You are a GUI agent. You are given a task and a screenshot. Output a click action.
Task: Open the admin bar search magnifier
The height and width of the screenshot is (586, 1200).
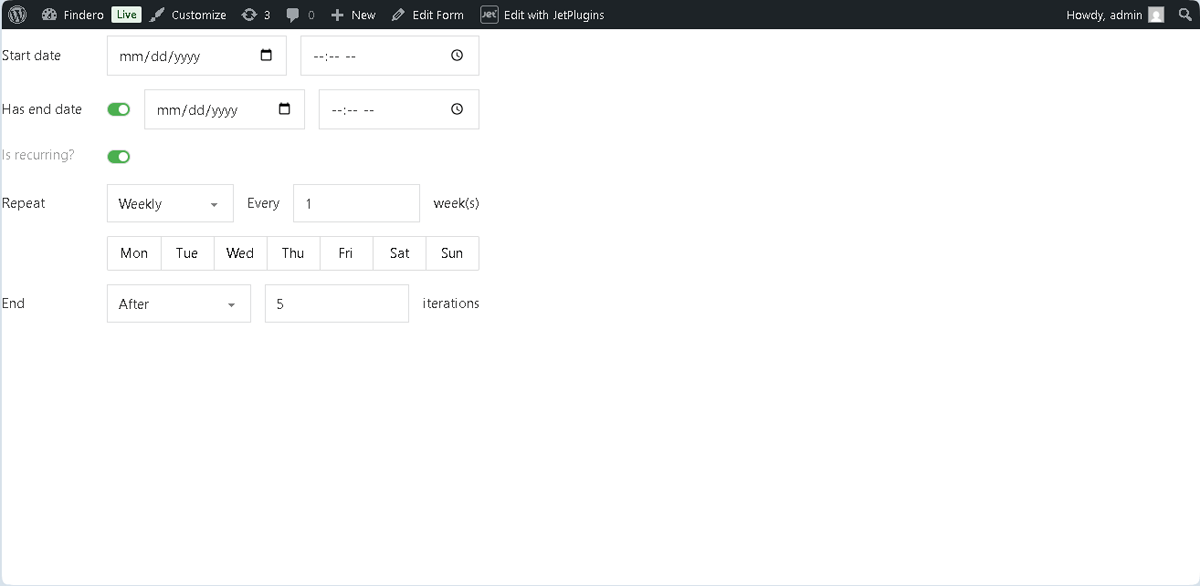tap(1186, 14)
